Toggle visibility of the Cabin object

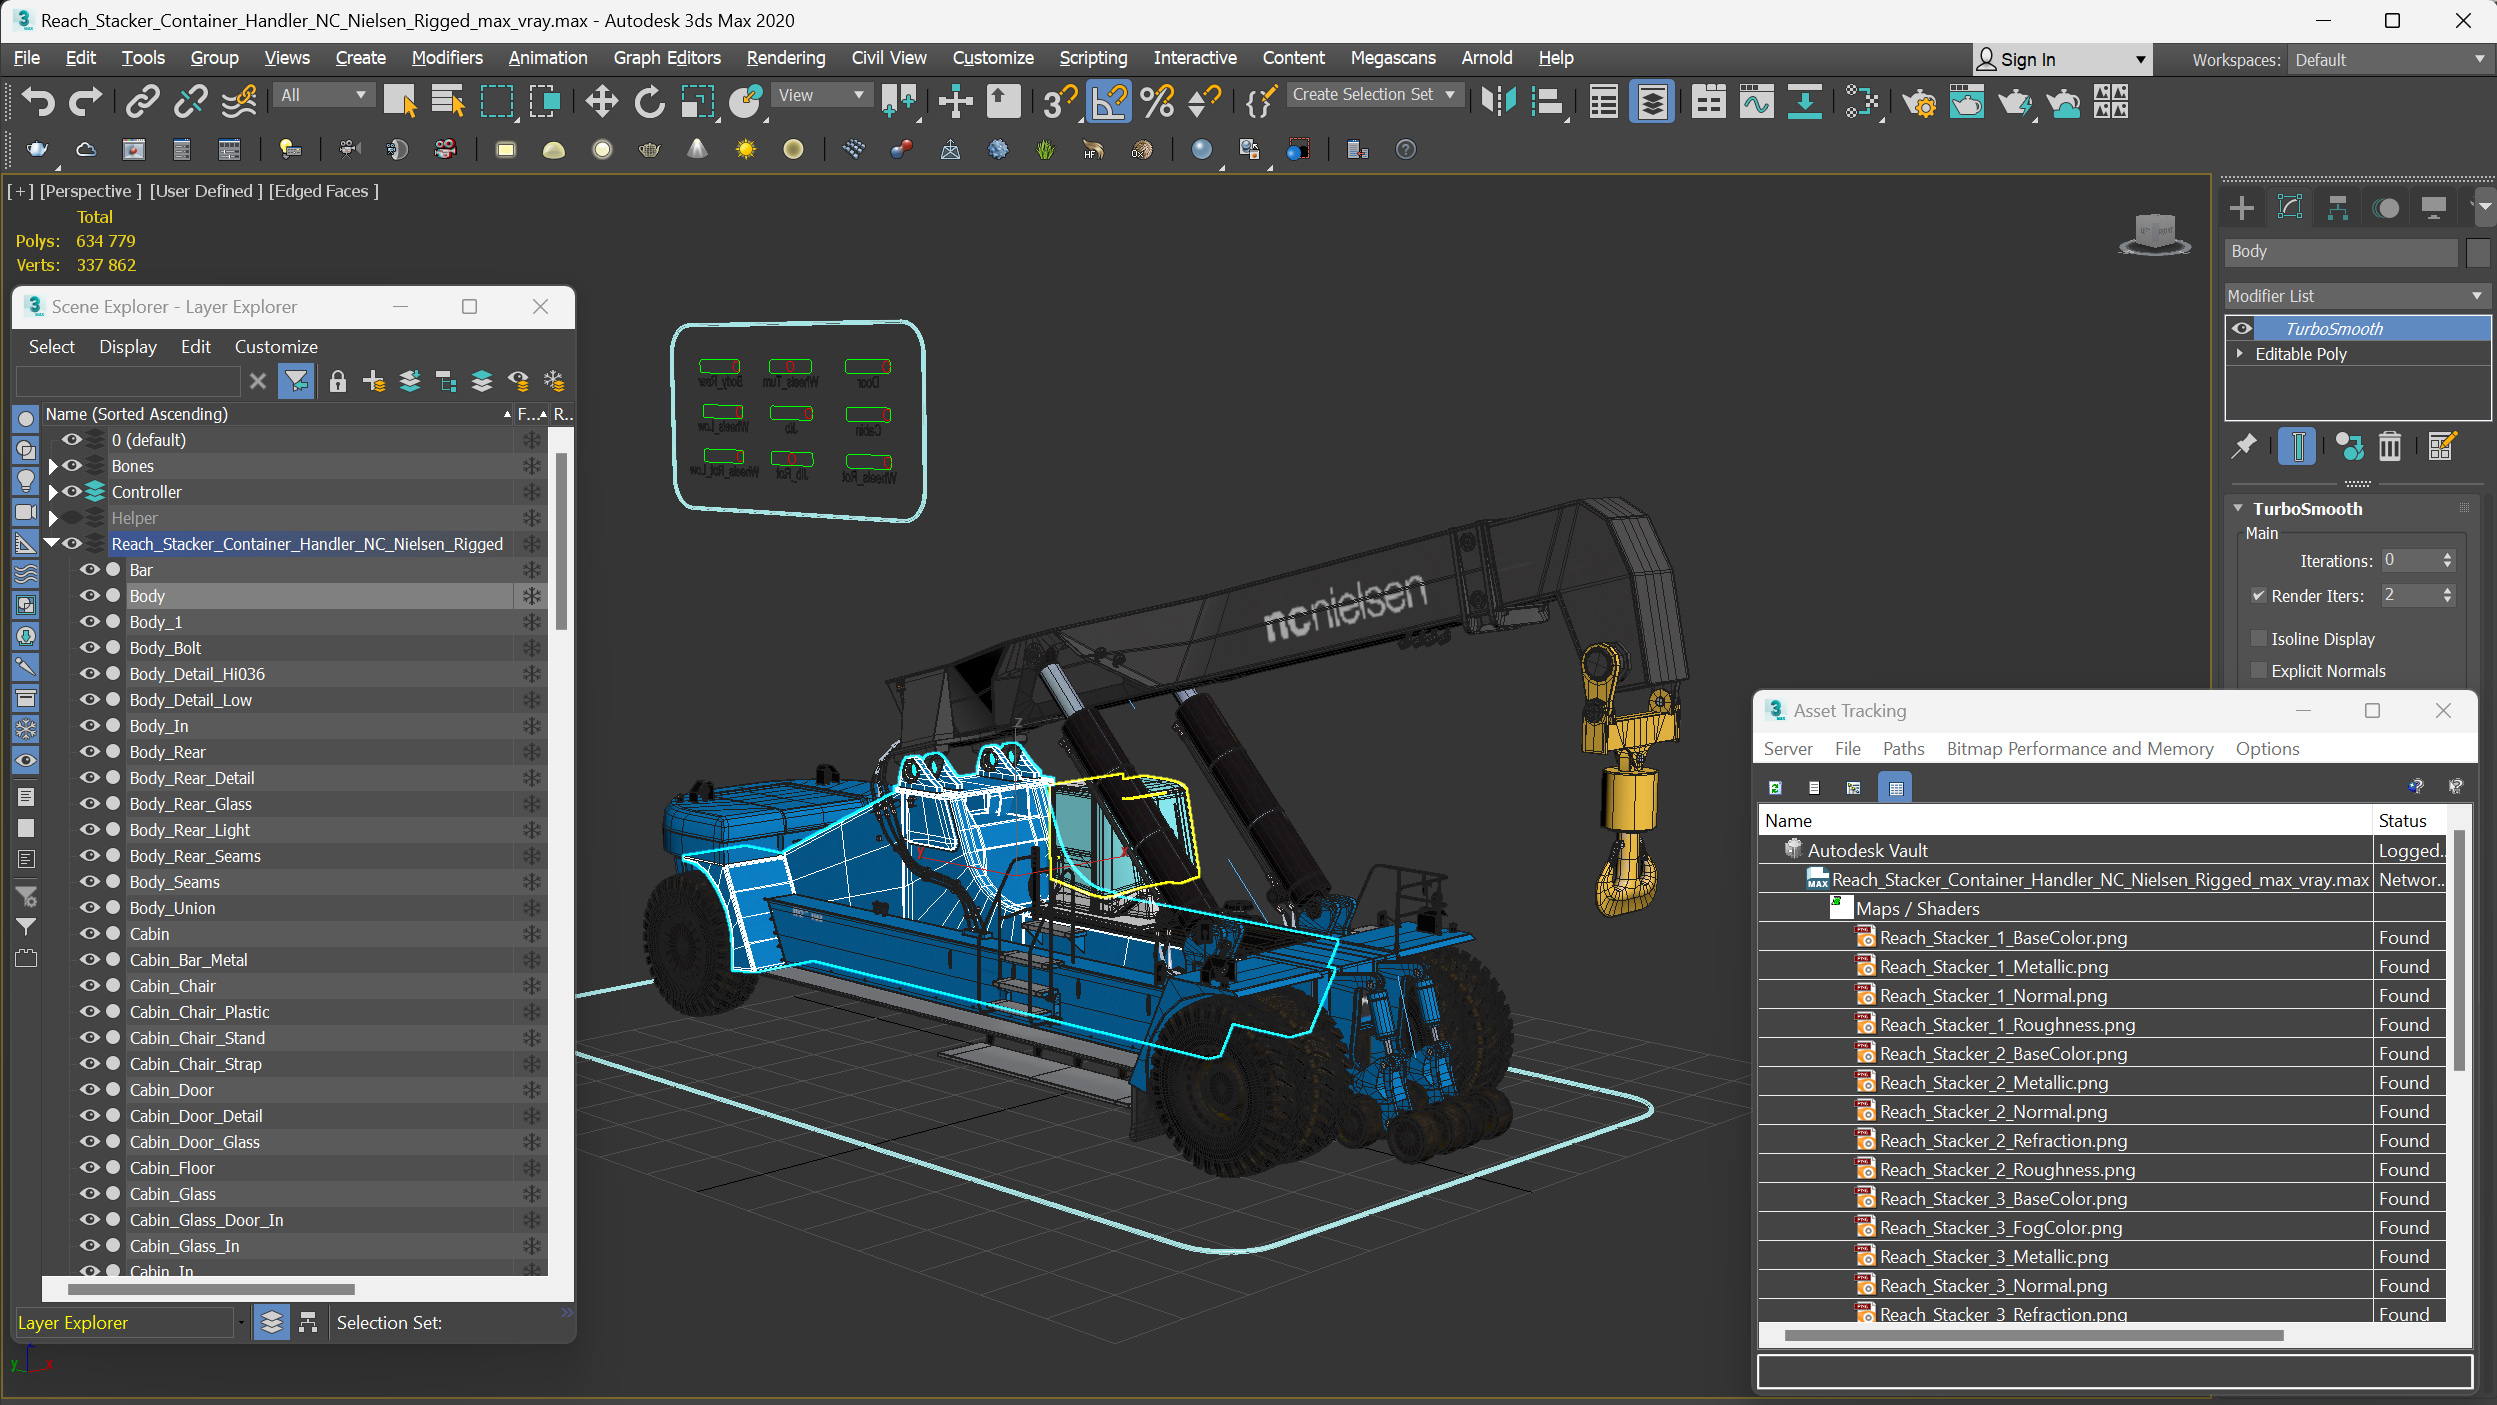click(x=90, y=934)
